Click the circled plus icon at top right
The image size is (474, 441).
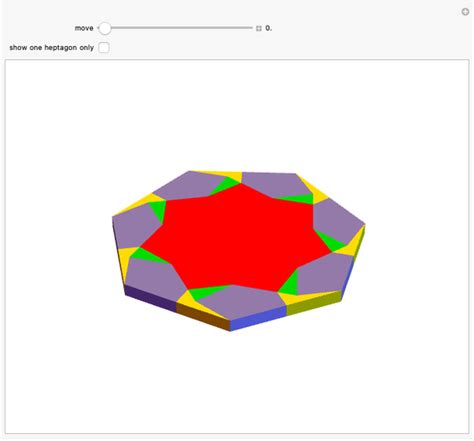click(465, 12)
